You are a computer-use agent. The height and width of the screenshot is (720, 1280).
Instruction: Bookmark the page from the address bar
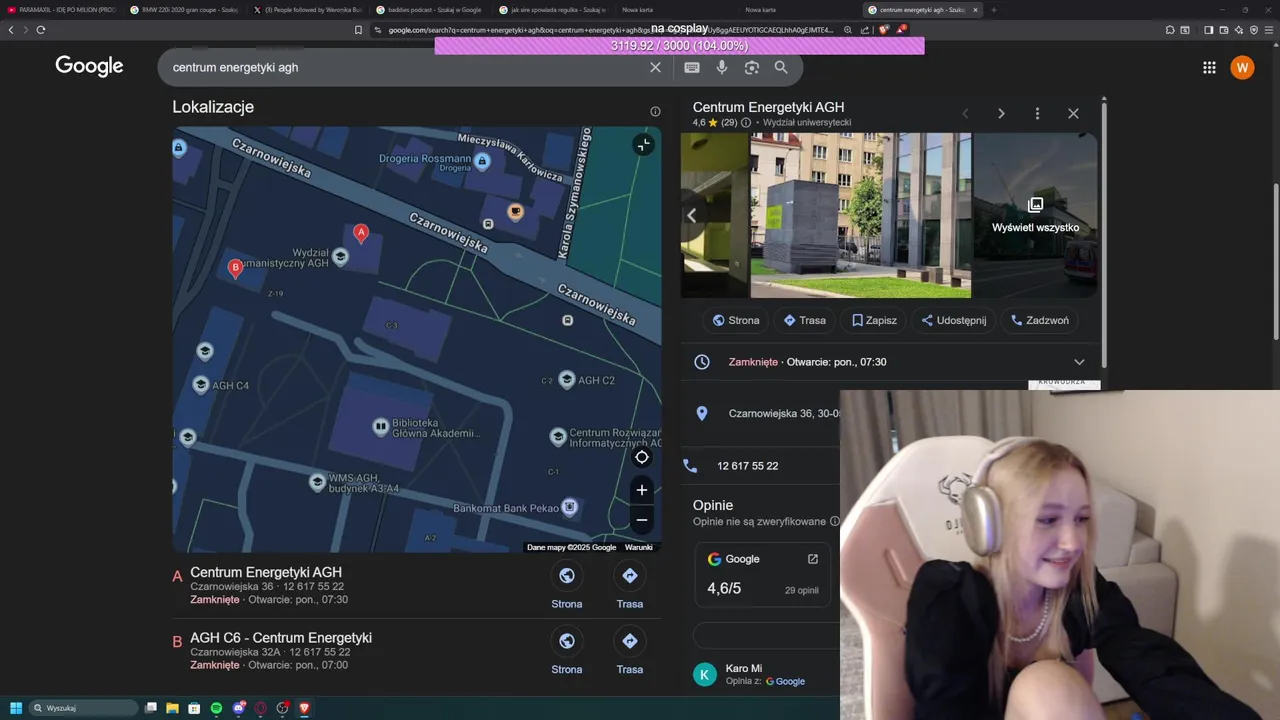coord(358,30)
